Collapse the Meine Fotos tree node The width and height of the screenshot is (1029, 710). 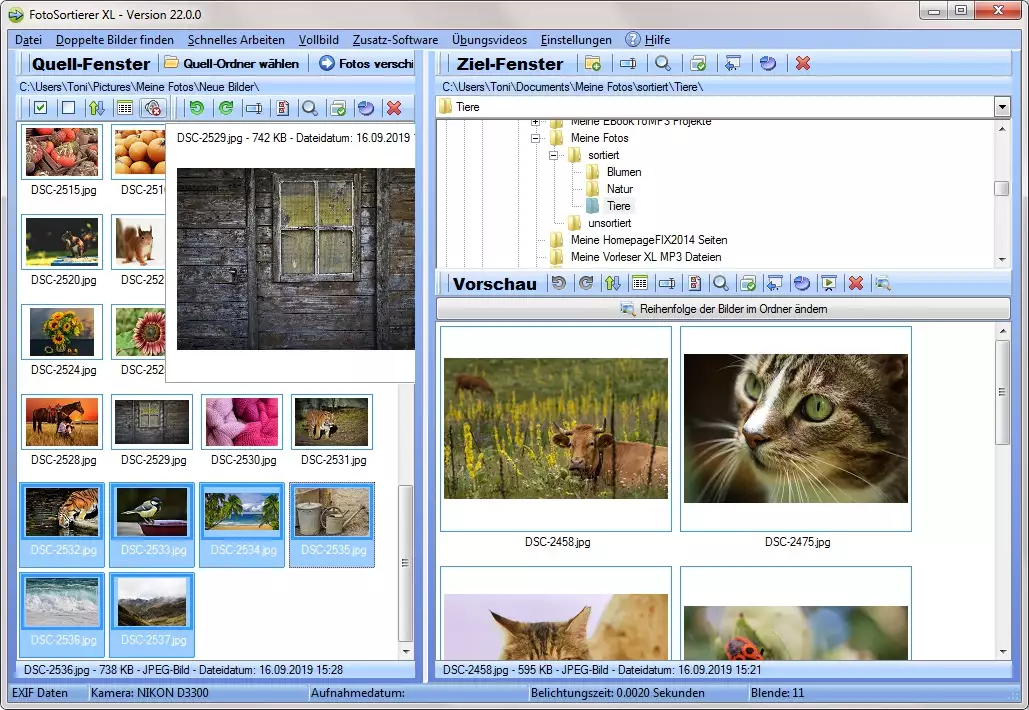536,139
